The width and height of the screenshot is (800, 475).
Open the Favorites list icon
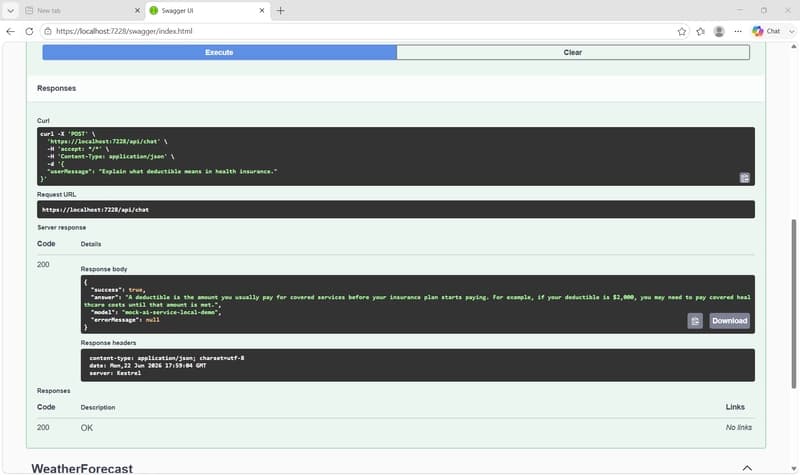pyautogui.click(x=701, y=31)
